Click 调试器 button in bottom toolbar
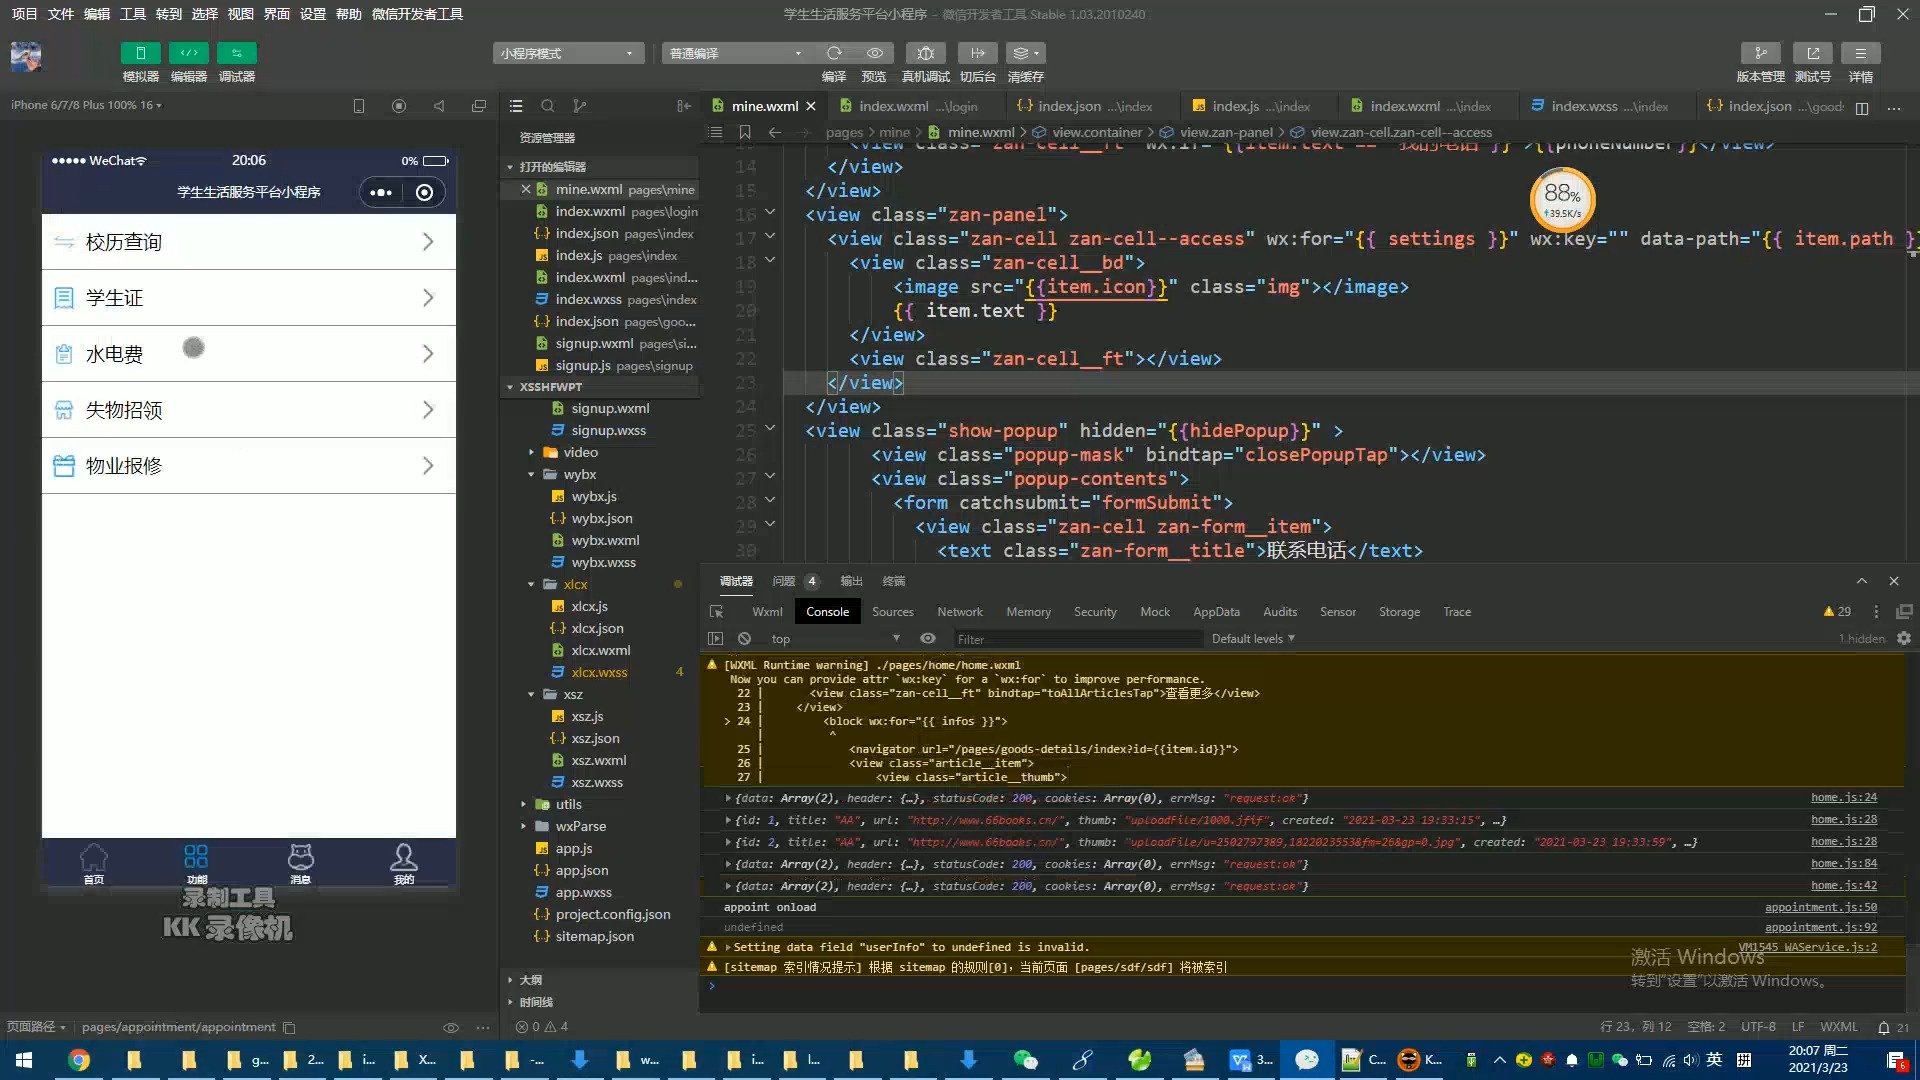Screen dimensions: 1920x1080 click(x=736, y=580)
